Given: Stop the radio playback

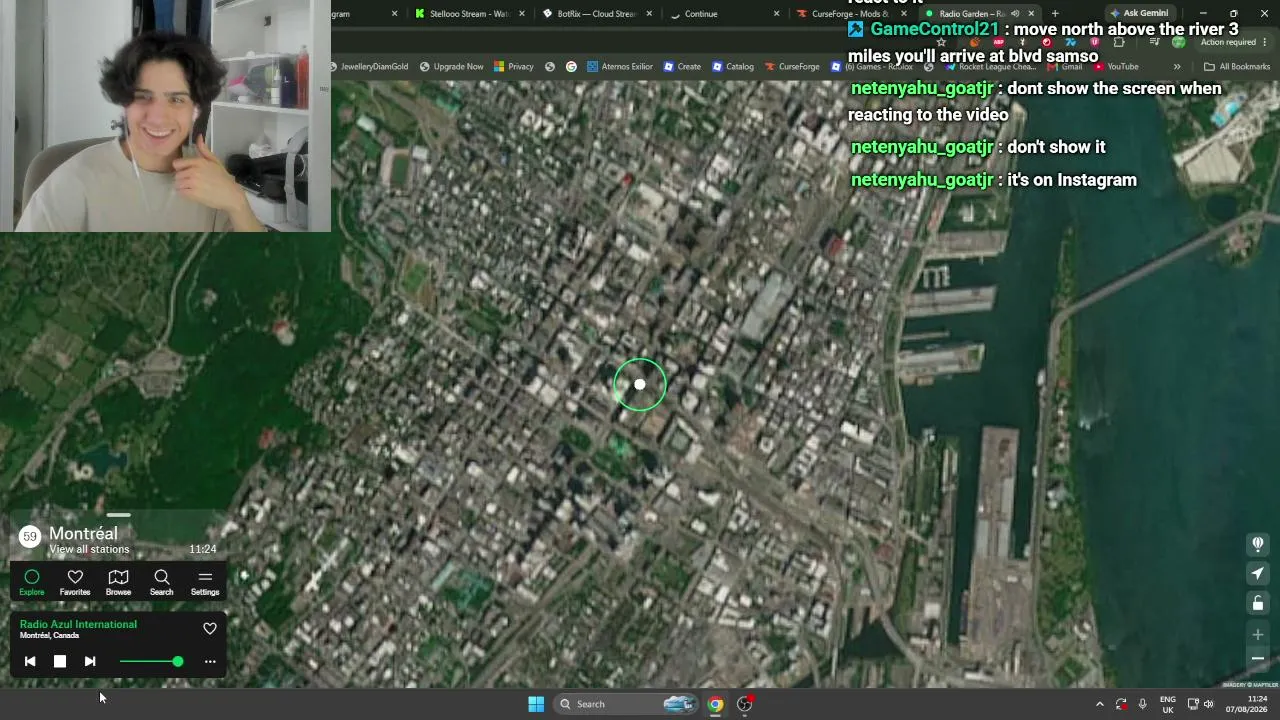Looking at the screenshot, I should pyautogui.click(x=60, y=661).
